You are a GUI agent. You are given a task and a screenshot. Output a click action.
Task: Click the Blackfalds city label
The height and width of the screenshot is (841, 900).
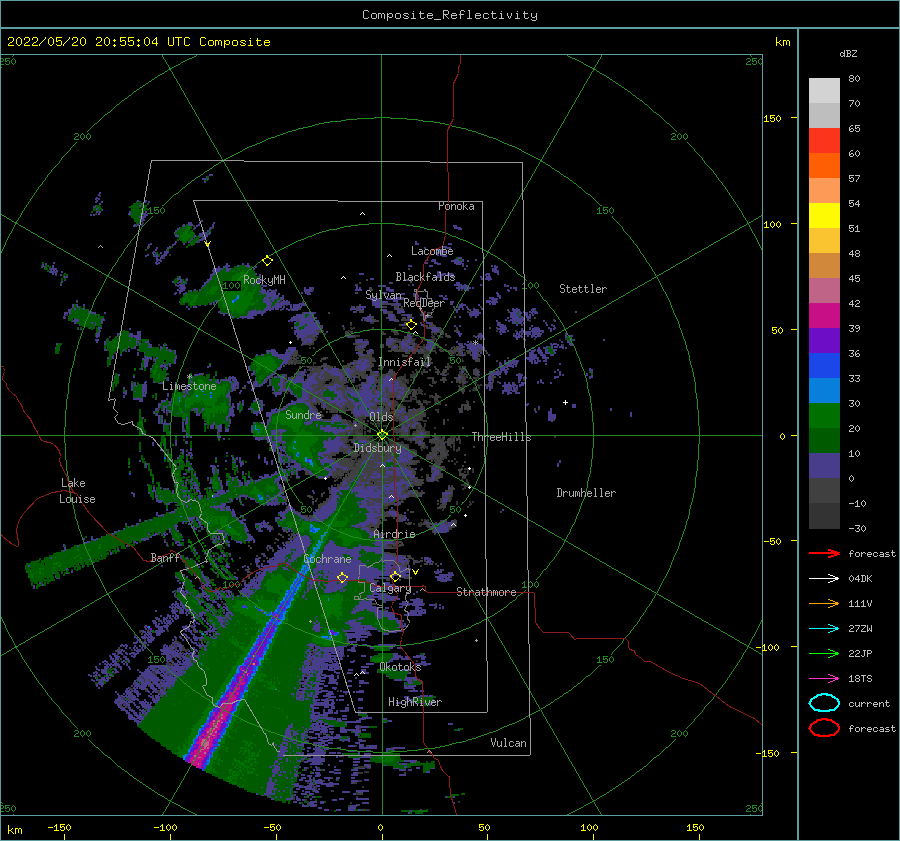coord(425,277)
